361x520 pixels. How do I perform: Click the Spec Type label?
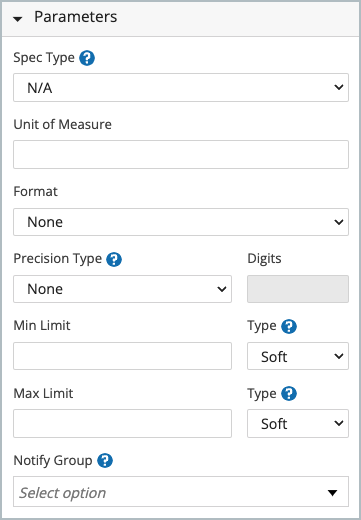pyautogui.click(x=44, y=58)
